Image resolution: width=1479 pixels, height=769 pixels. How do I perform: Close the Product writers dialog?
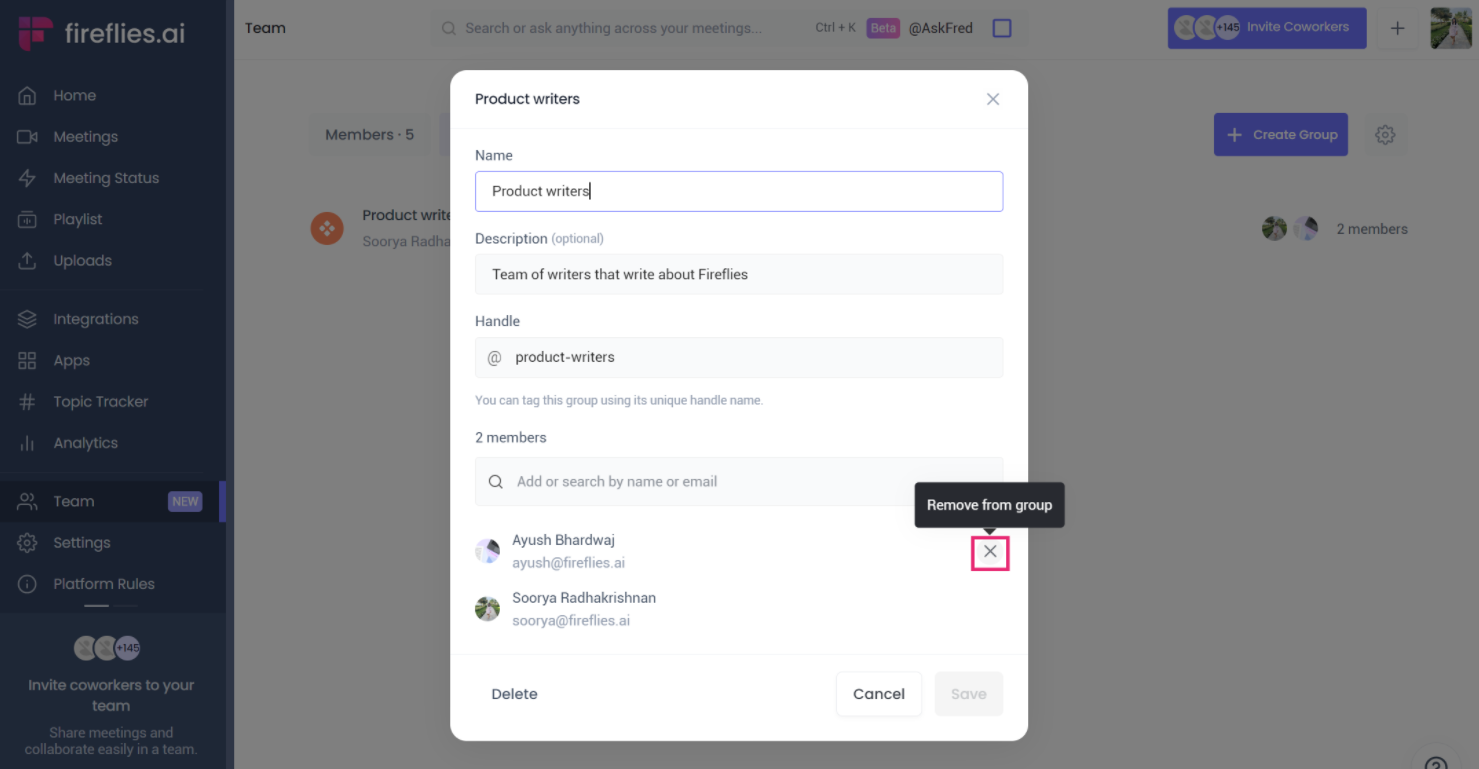992,99
